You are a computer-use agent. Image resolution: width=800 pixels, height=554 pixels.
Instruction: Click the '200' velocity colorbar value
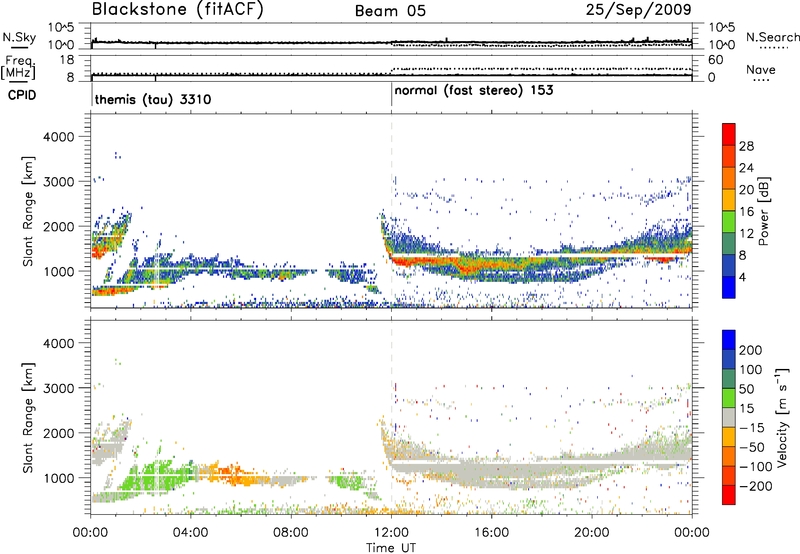(751, 350)
